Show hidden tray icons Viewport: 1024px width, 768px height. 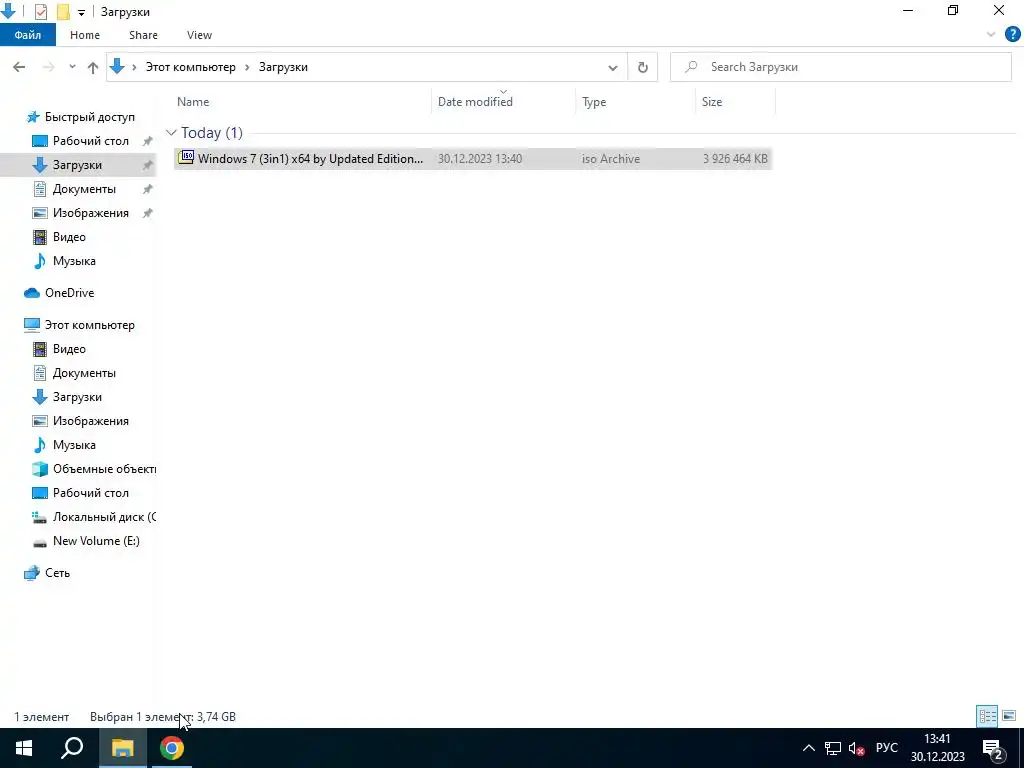(x=808, y=748)
